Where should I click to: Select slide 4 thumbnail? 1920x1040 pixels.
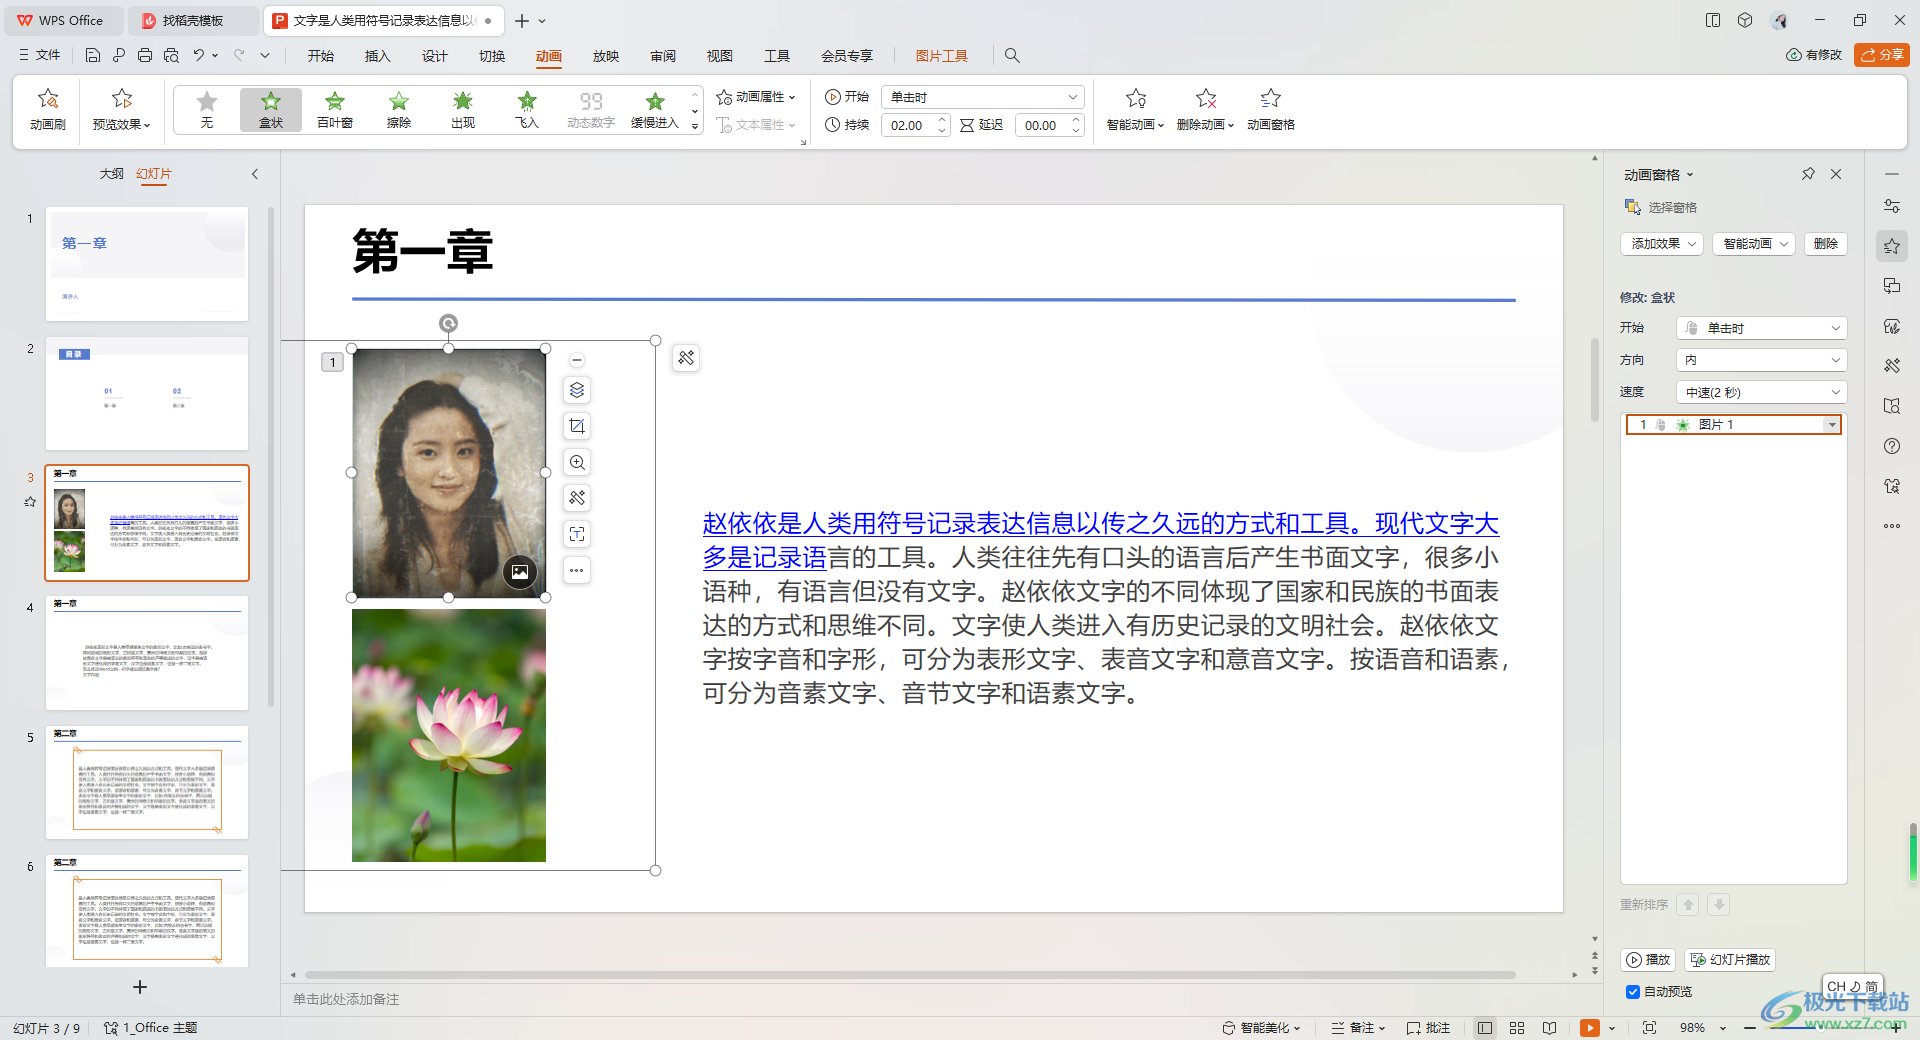(x=147, y=652)
